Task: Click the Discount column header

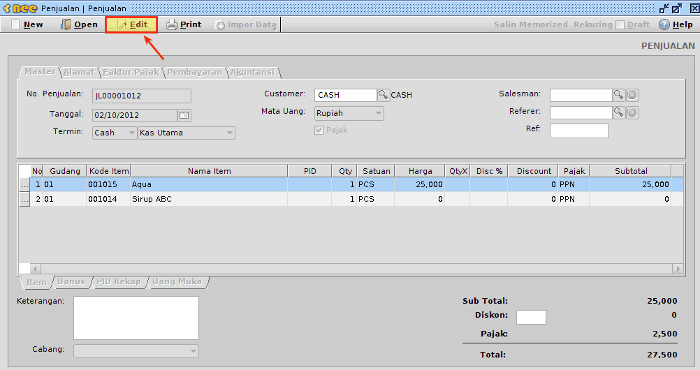Action: click(x=533, y=171)
